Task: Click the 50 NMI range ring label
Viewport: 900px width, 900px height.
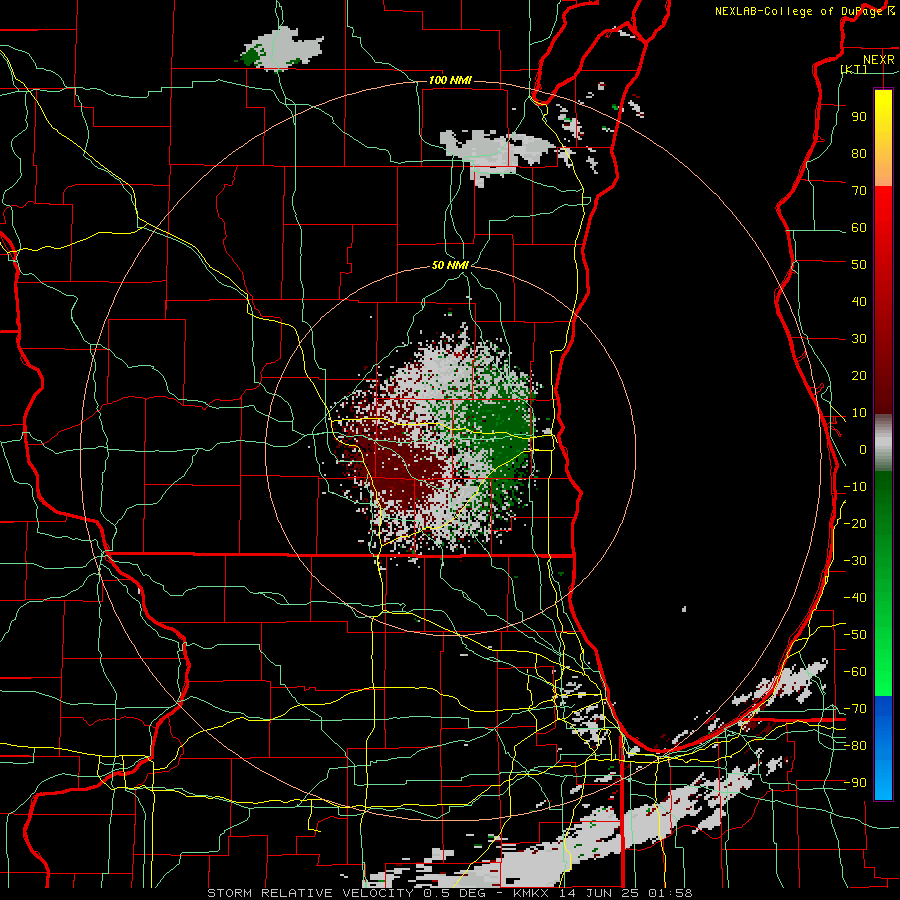Action: tap(450, 265)
